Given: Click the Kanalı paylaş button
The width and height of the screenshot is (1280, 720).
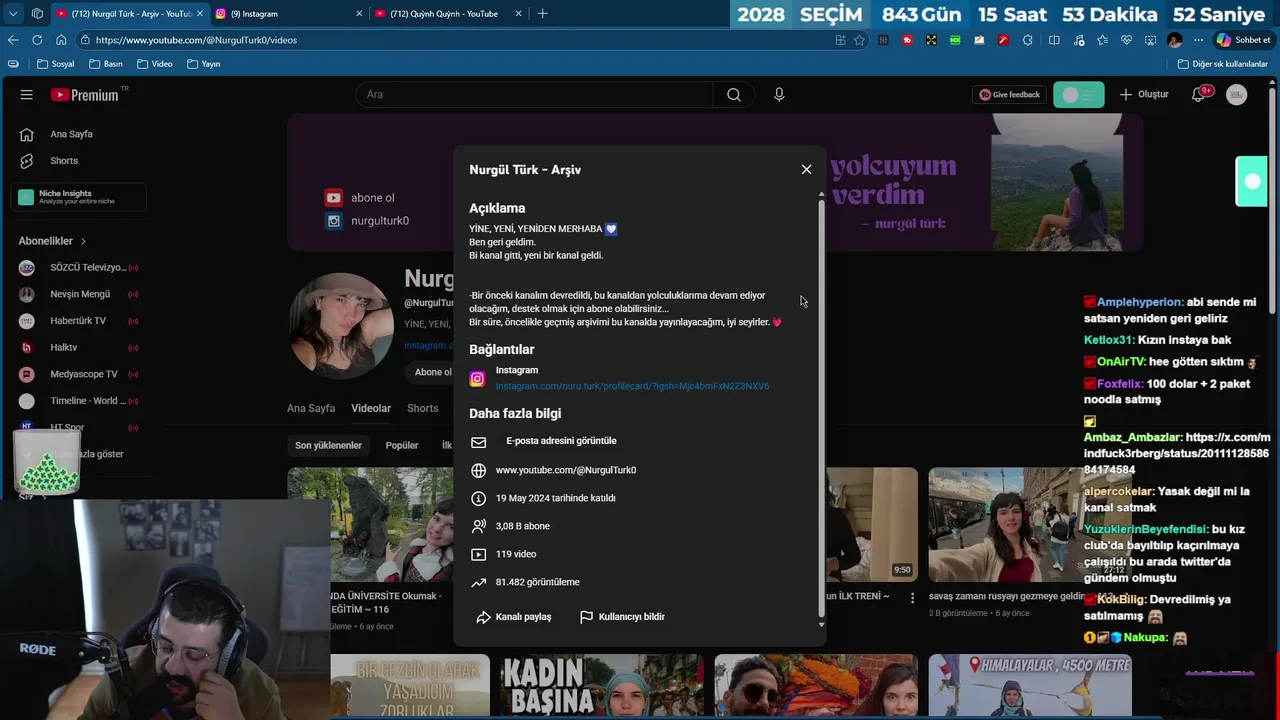Looking at the screenshot, I should click(513, 617).
